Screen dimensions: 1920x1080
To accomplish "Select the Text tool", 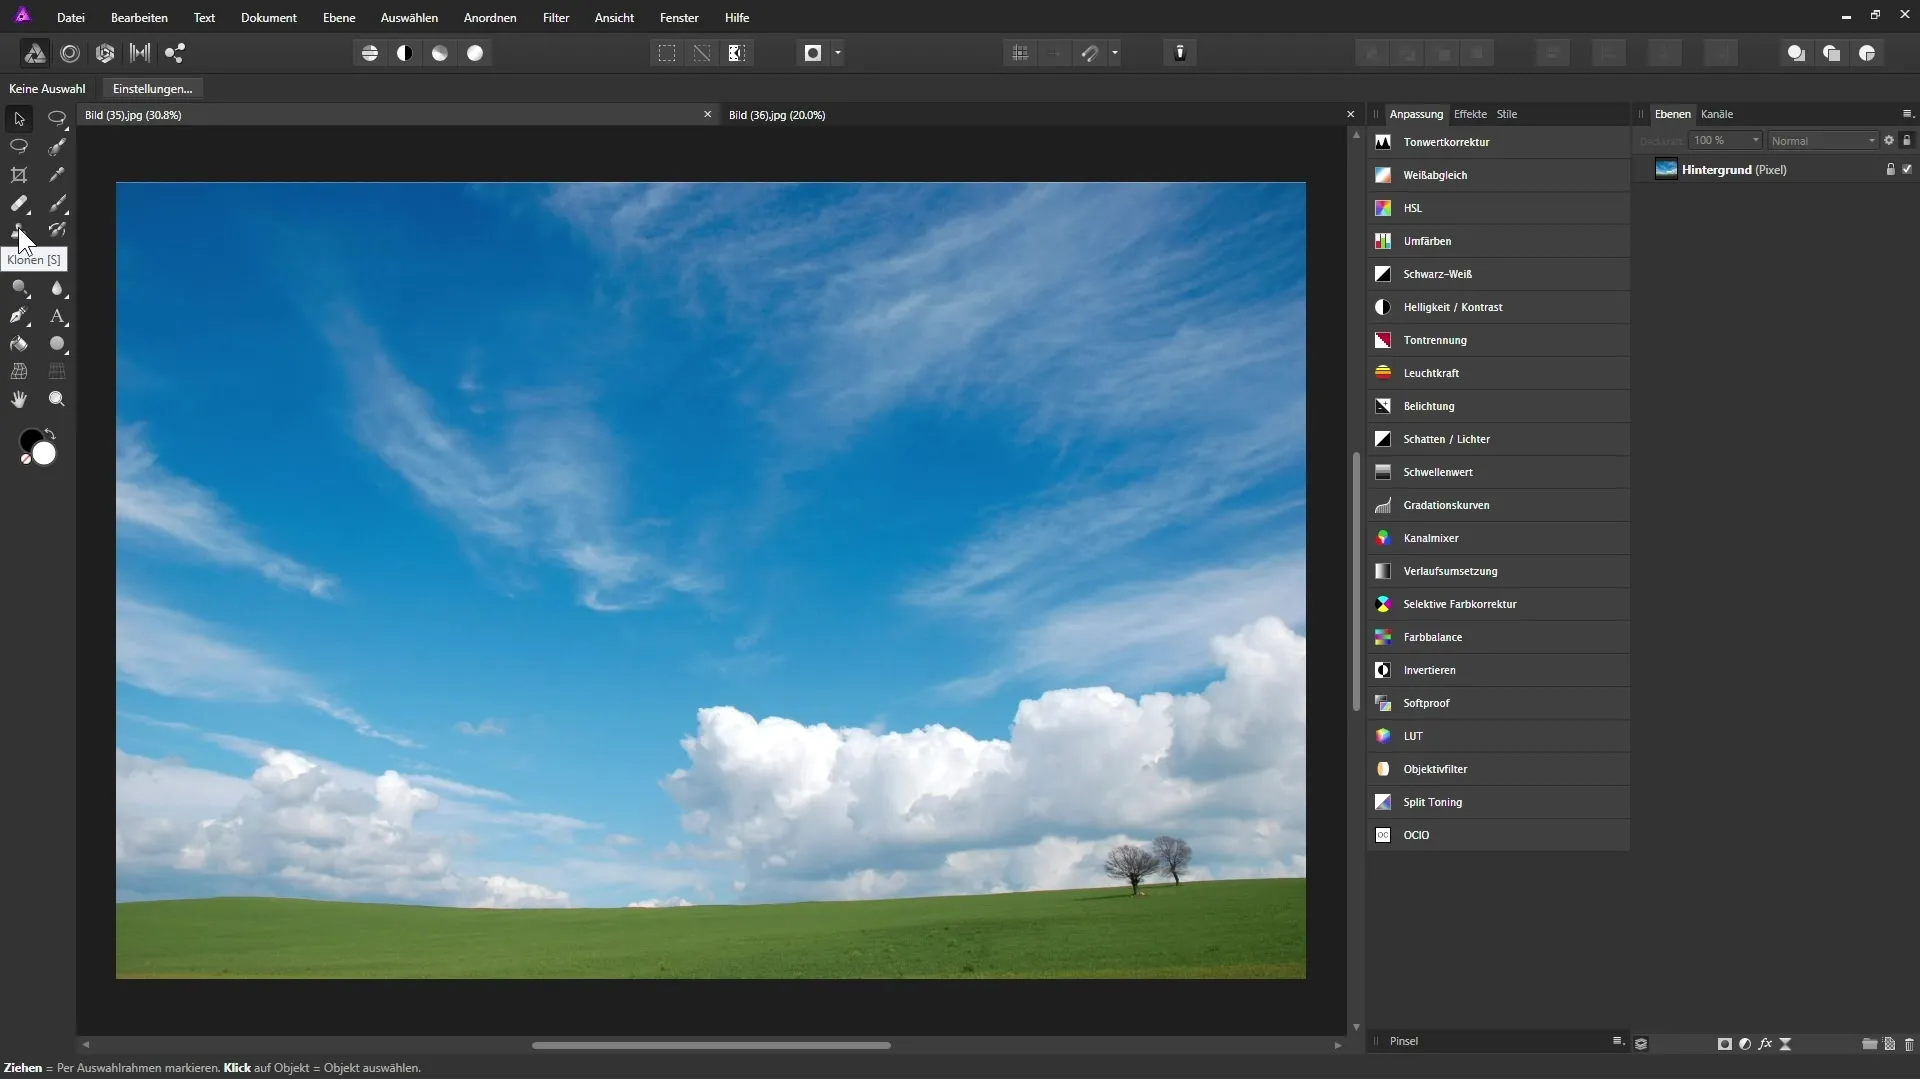I will coord(57,316).
